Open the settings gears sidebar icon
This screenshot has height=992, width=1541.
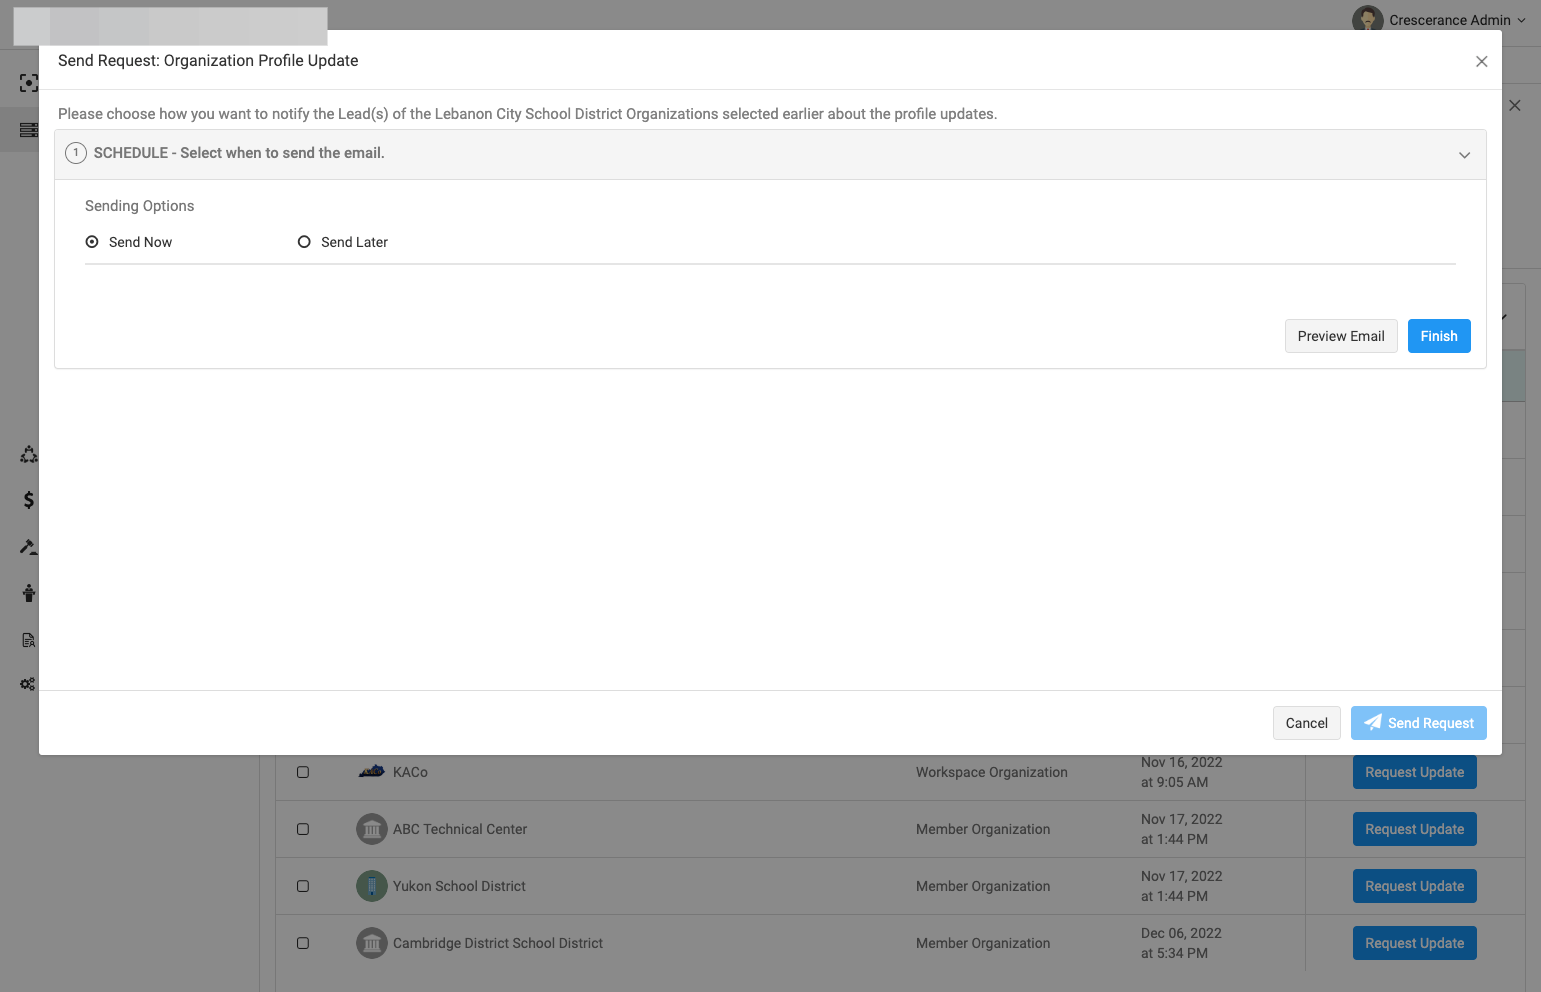[x=28, y=684]
